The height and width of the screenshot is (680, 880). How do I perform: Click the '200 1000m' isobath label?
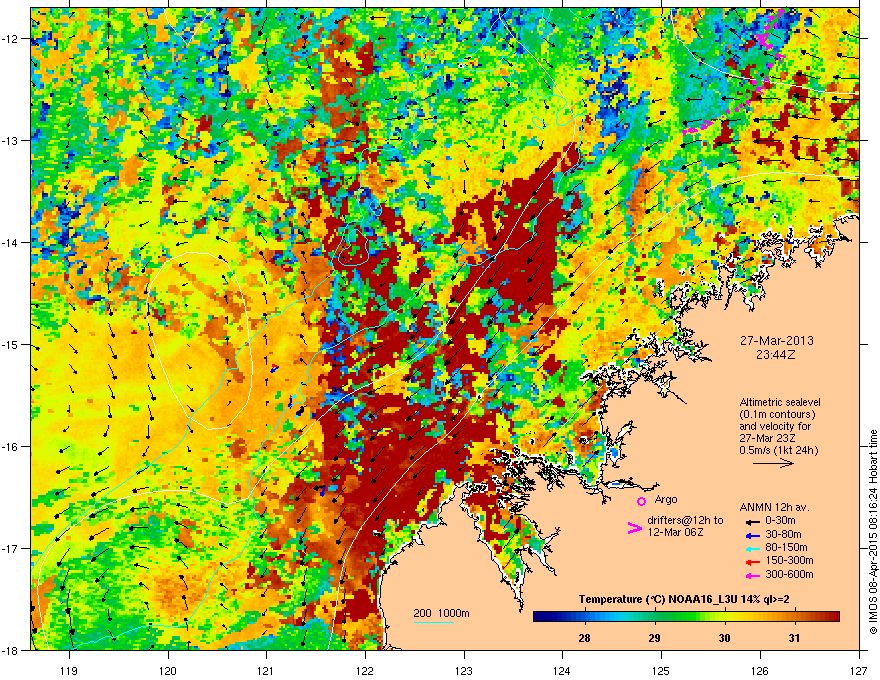(441, 613)
